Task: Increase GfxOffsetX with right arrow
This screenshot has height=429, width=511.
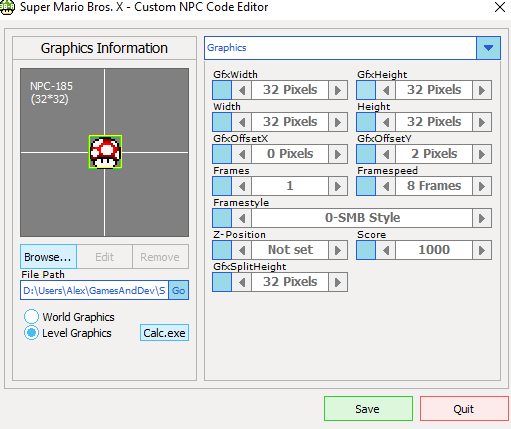Action: point(338,154)
